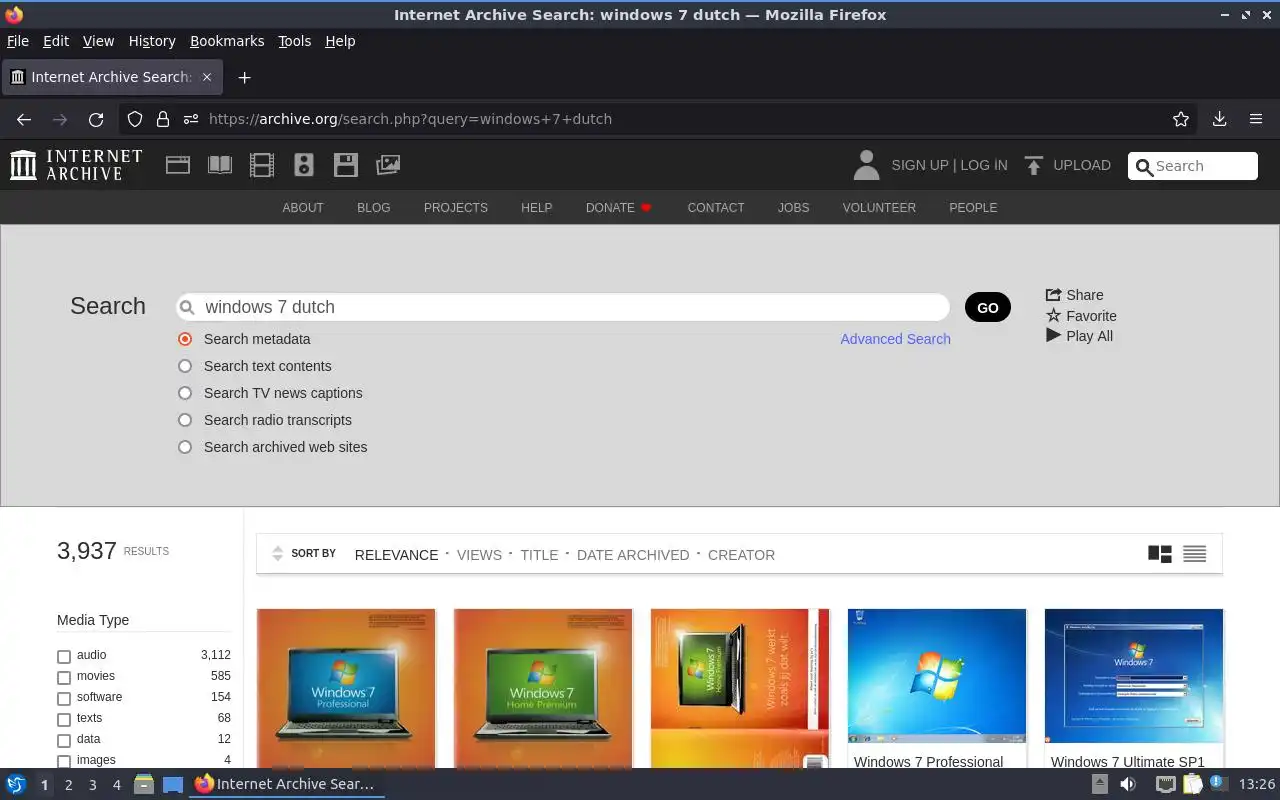Click the upload arrow icon

[1034, 165]
